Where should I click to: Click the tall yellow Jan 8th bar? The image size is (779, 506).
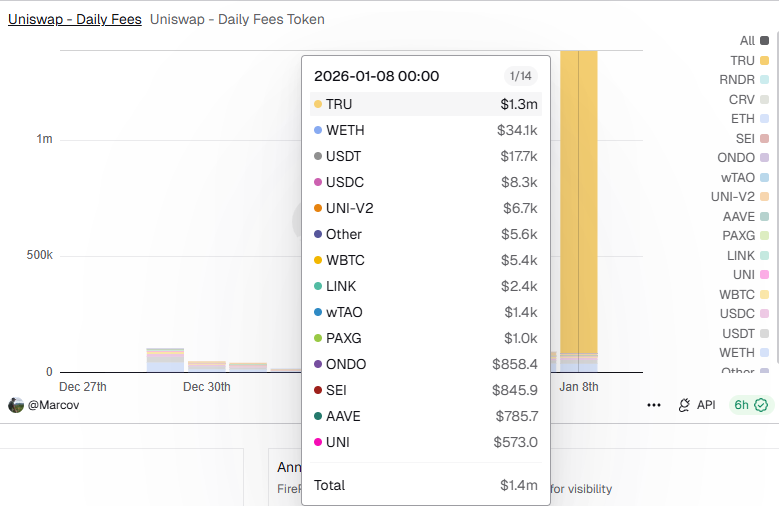pos(579,200)
